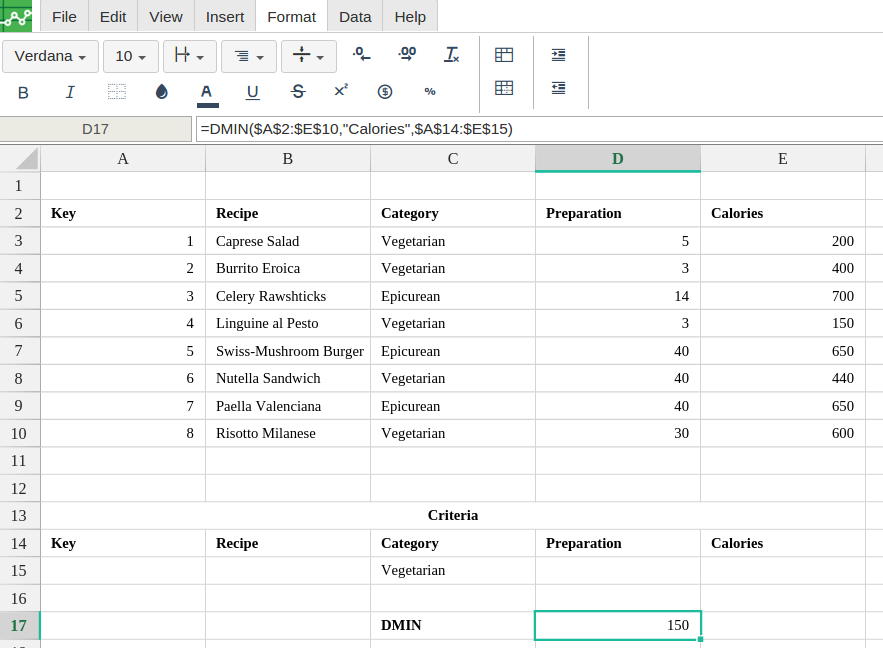
Task: Click the column D header
Action: (618, 159)
